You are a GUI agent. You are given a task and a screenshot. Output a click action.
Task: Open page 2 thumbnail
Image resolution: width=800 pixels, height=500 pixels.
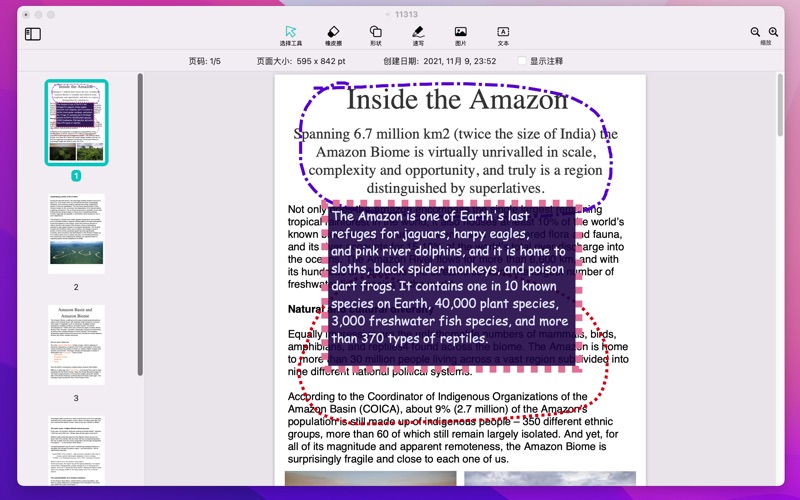77,234
